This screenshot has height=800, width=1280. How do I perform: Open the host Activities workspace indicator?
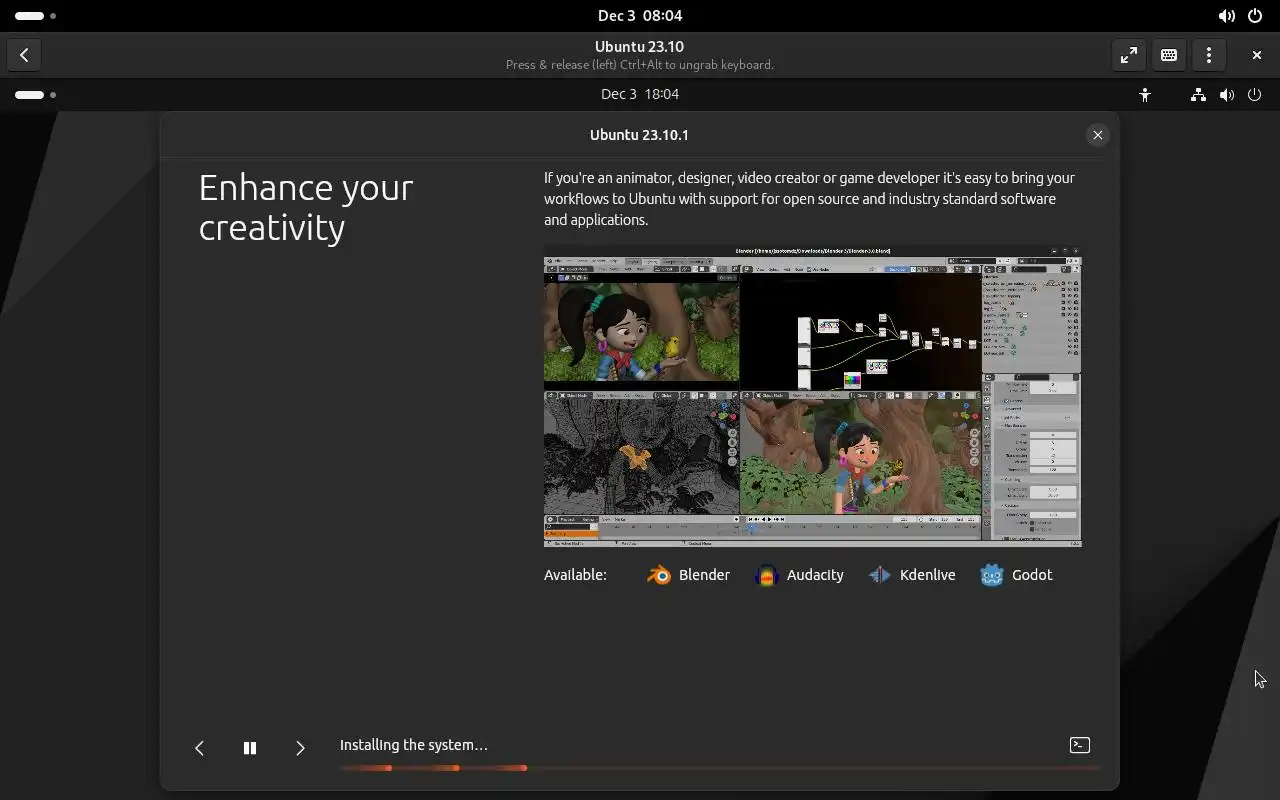[35, 16]
